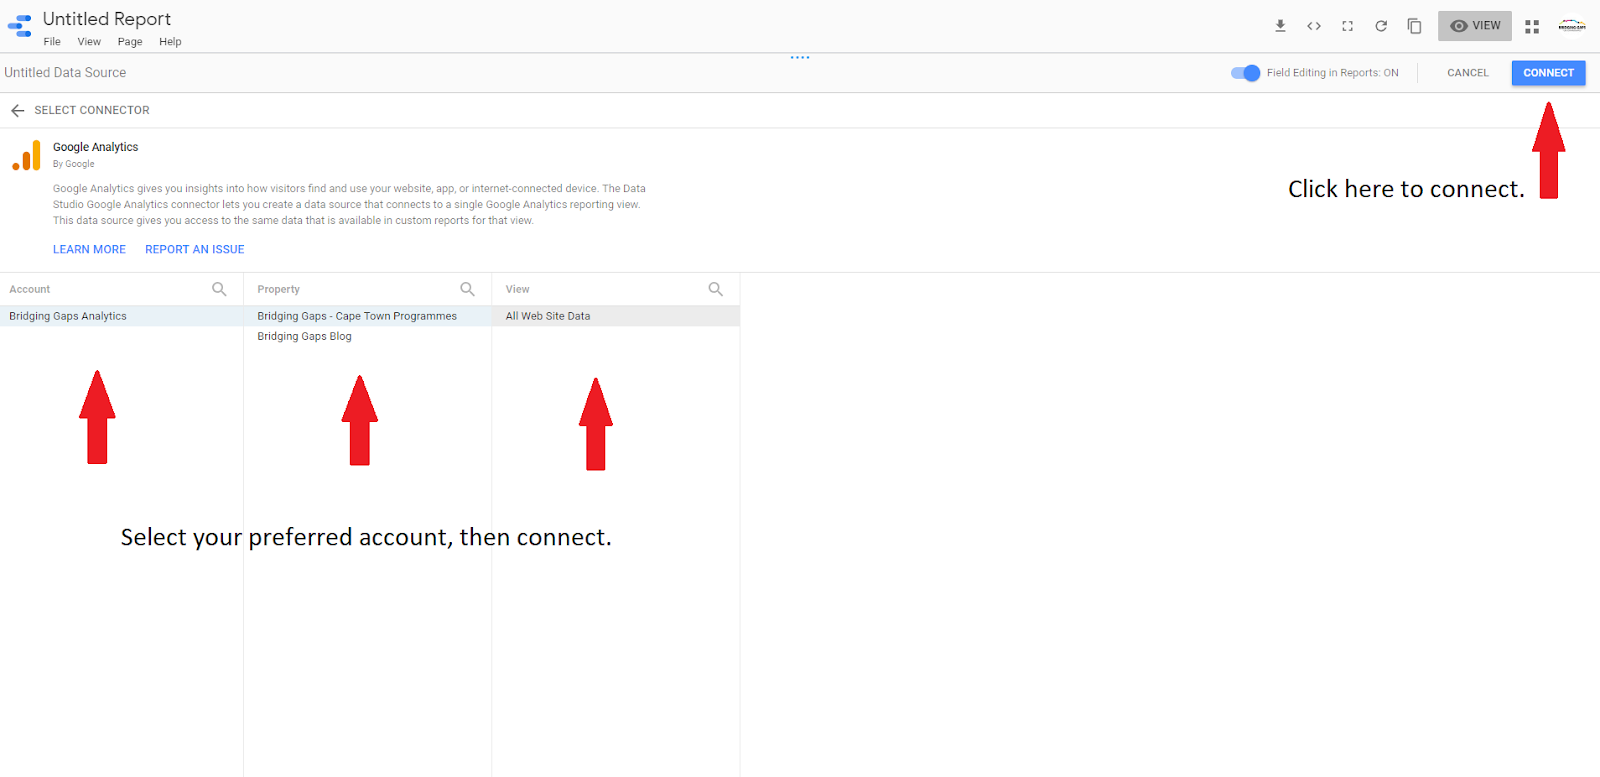Image resolution: width=1600 pixels, height=777 pixels.
Task: Search within the View column
Action: point(715,289)
